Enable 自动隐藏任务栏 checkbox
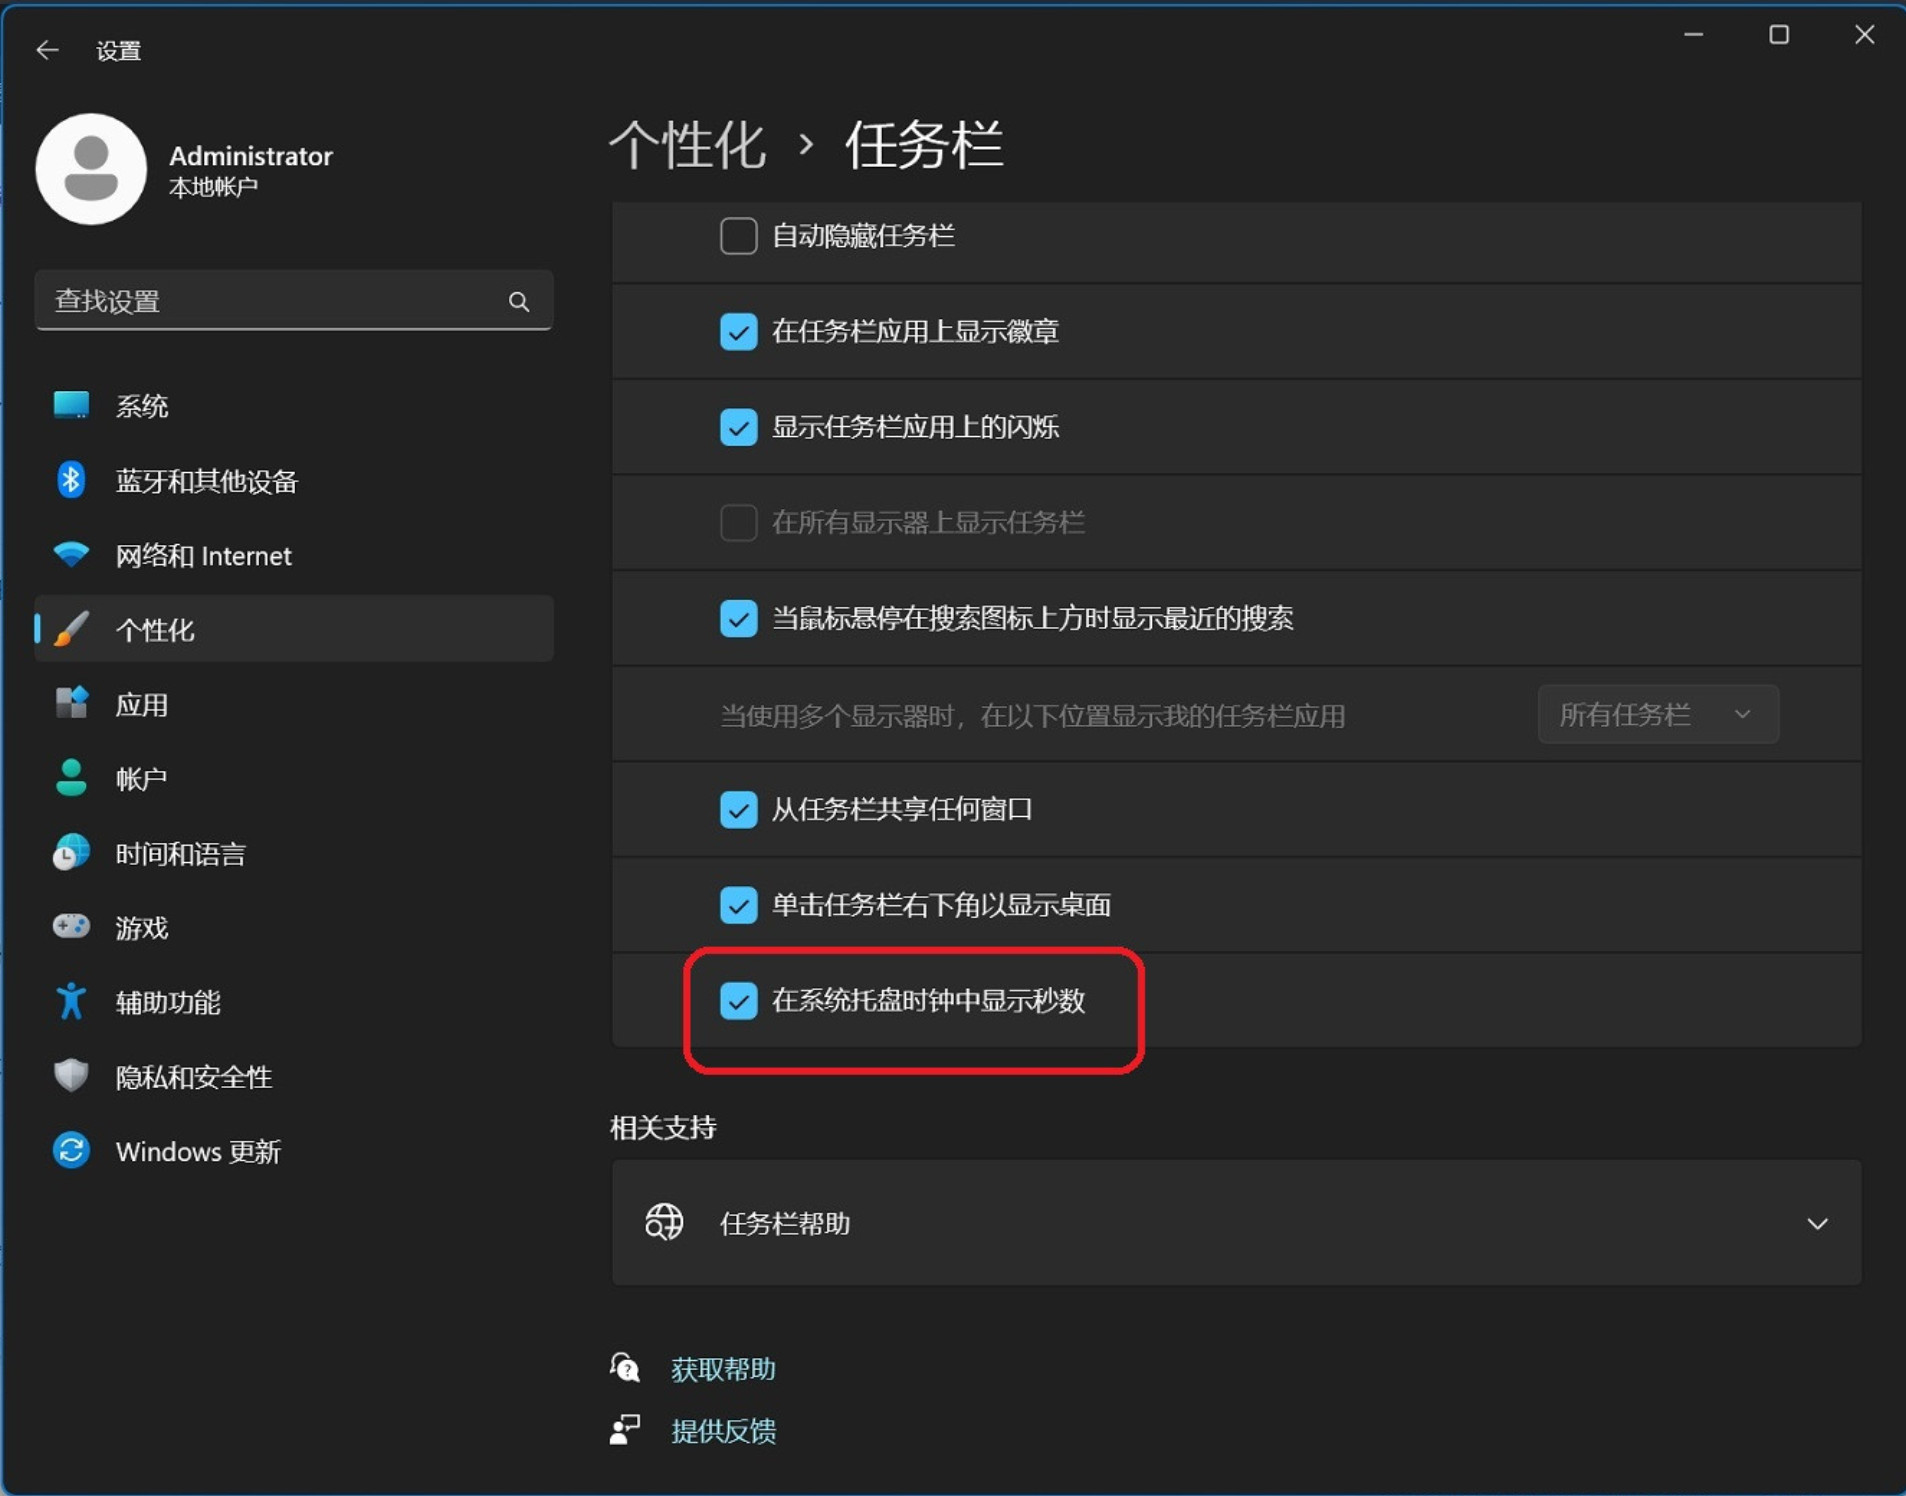The height and width of the screenshot is (1496, 1906). 738,236
